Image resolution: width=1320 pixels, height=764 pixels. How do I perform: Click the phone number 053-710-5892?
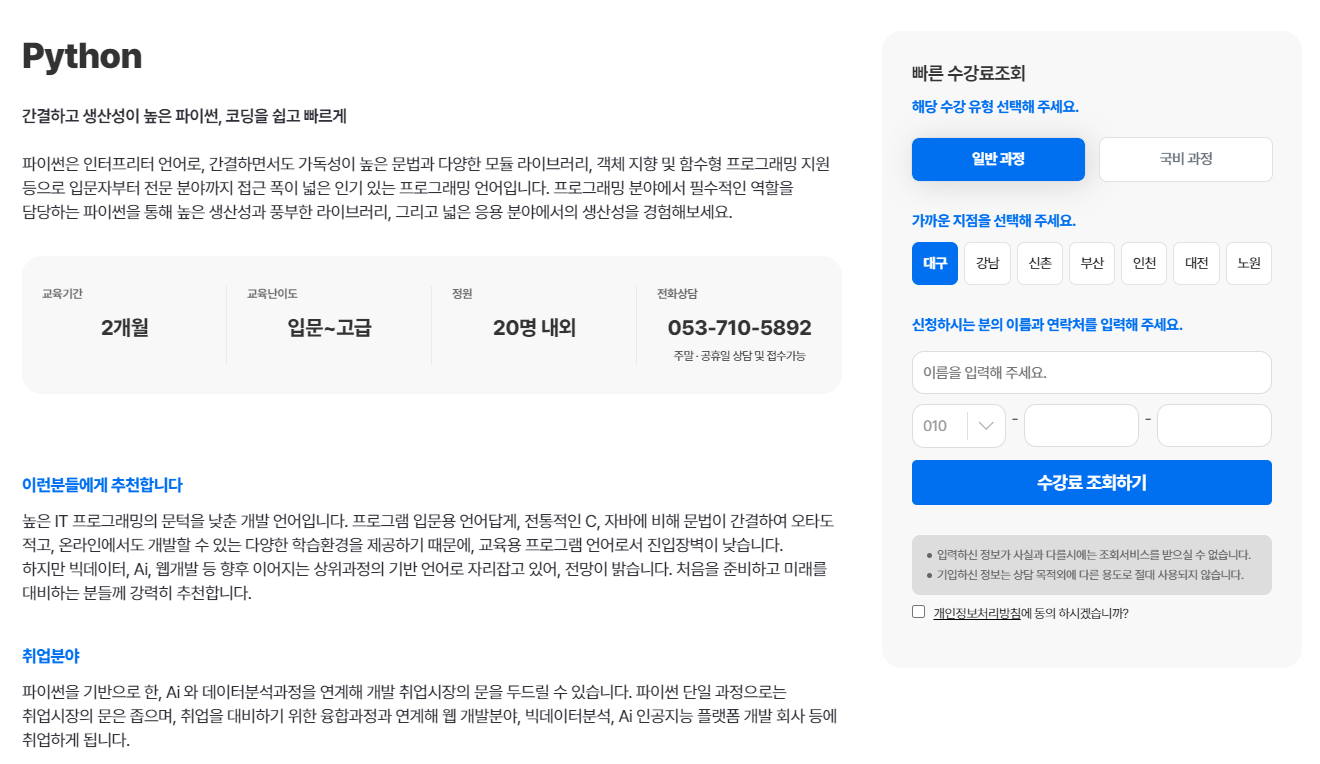[x=739, y=328]
